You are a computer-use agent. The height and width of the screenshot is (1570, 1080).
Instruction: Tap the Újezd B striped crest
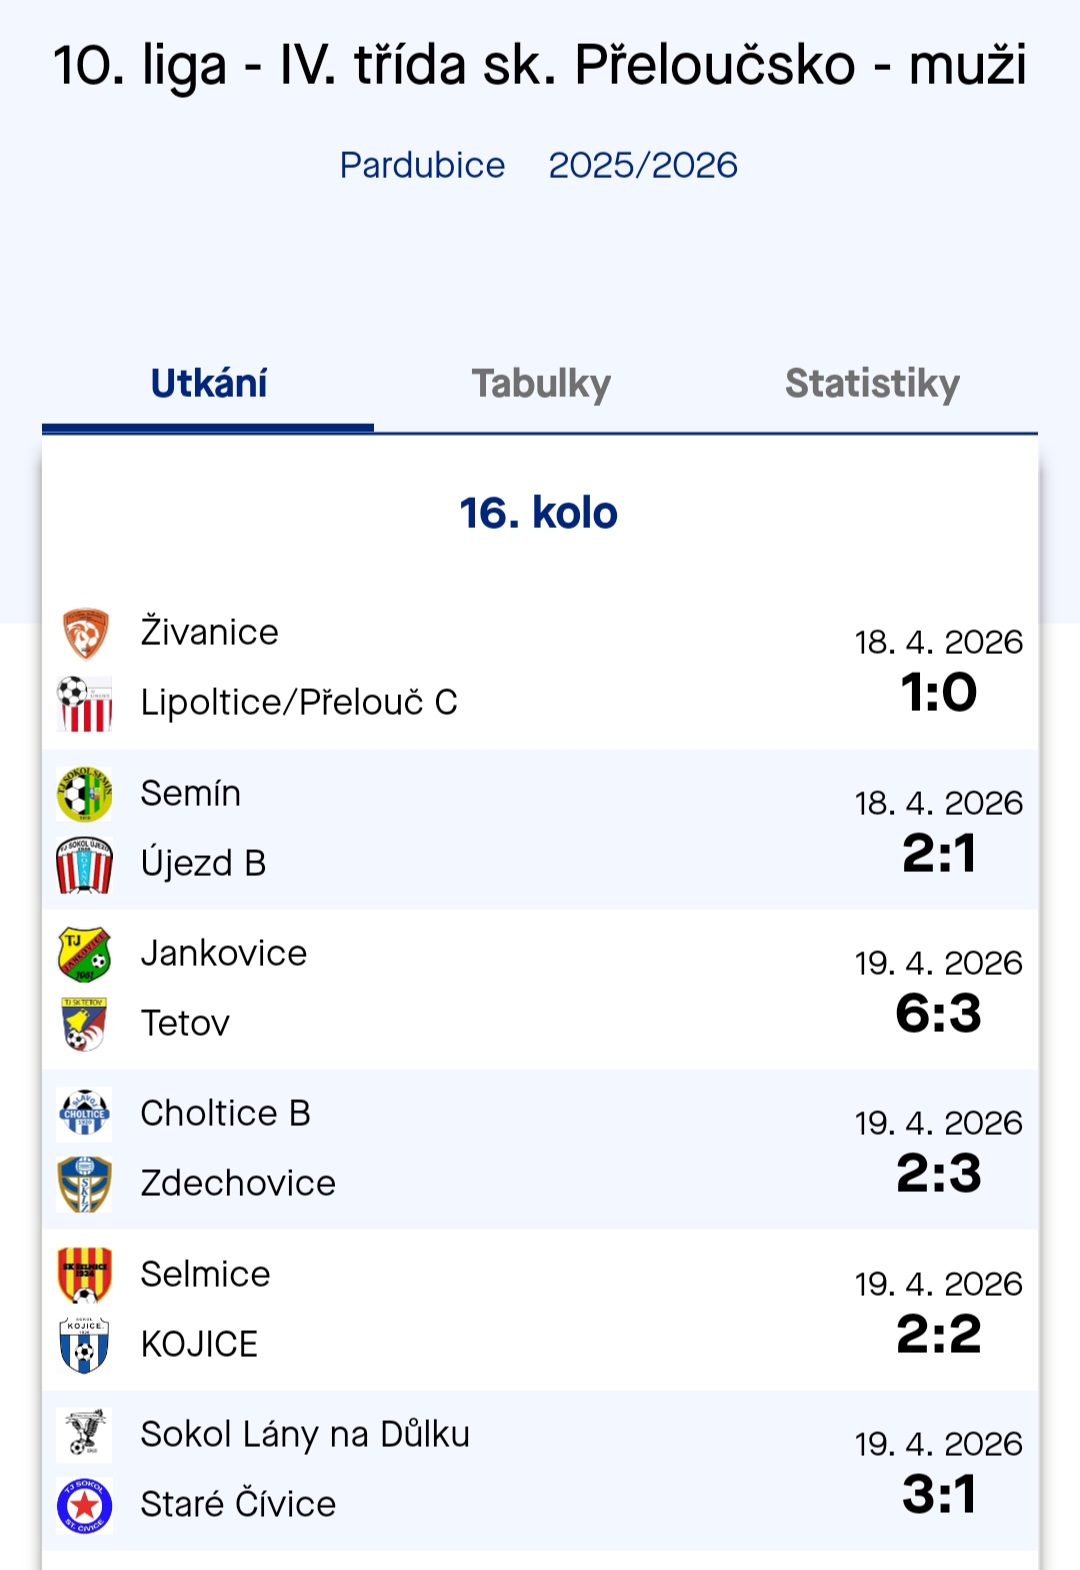tap(85, 864)
